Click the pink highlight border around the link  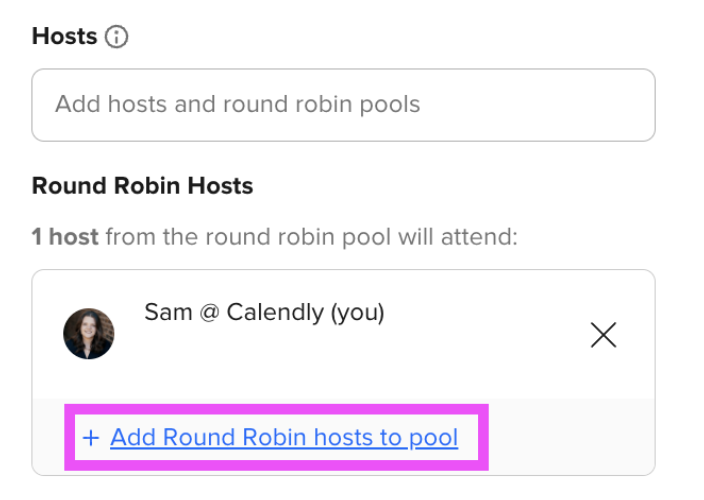coord(277,409)
